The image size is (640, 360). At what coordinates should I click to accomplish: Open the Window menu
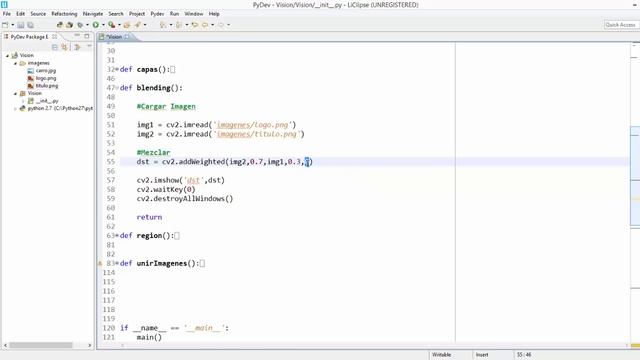coord(193,14)
